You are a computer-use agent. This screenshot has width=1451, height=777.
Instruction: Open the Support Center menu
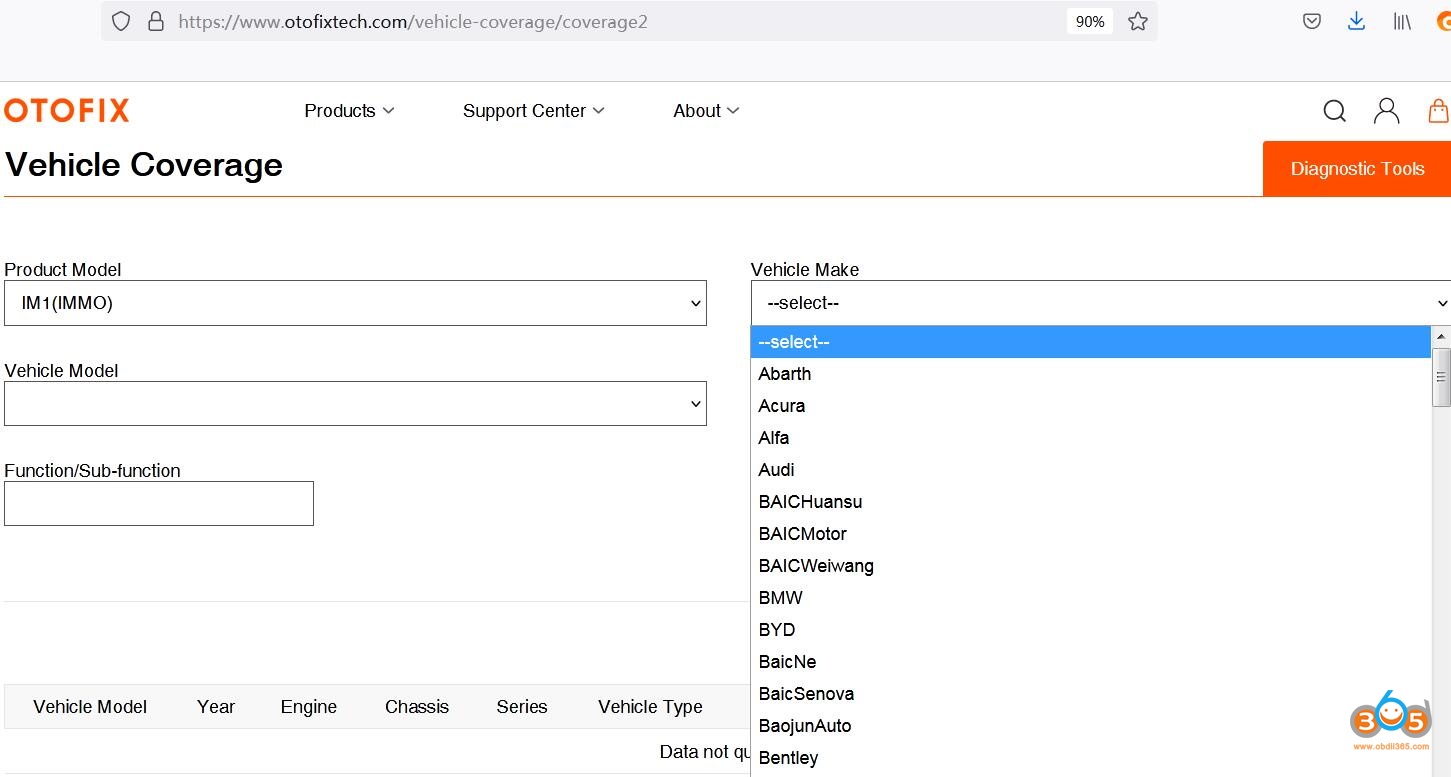tap(533, 111)
